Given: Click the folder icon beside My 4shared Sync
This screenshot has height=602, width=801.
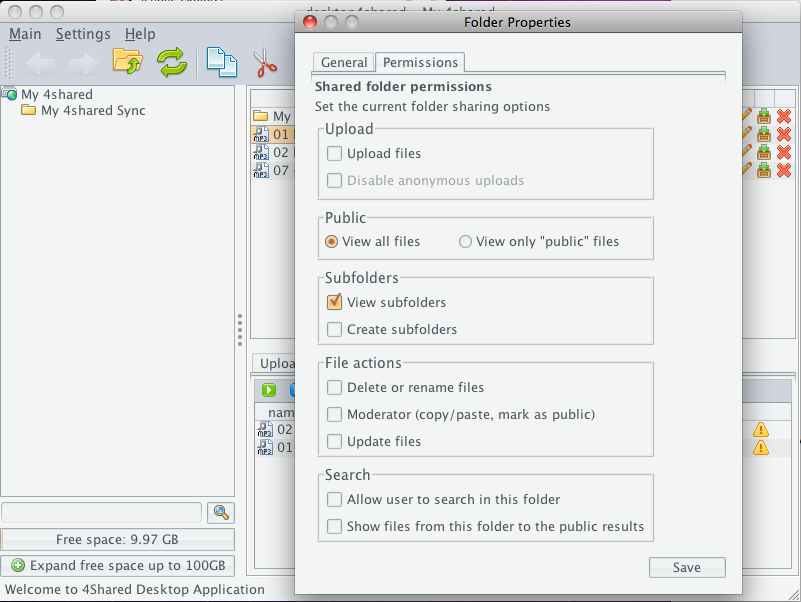Looking at the screenshot, I should [28, 110].
